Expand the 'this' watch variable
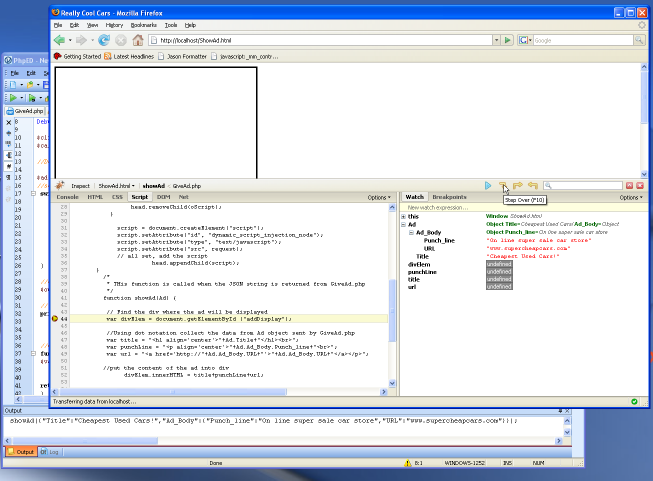The height and width of the screenshot is (481, 653). tap(403, 216)
